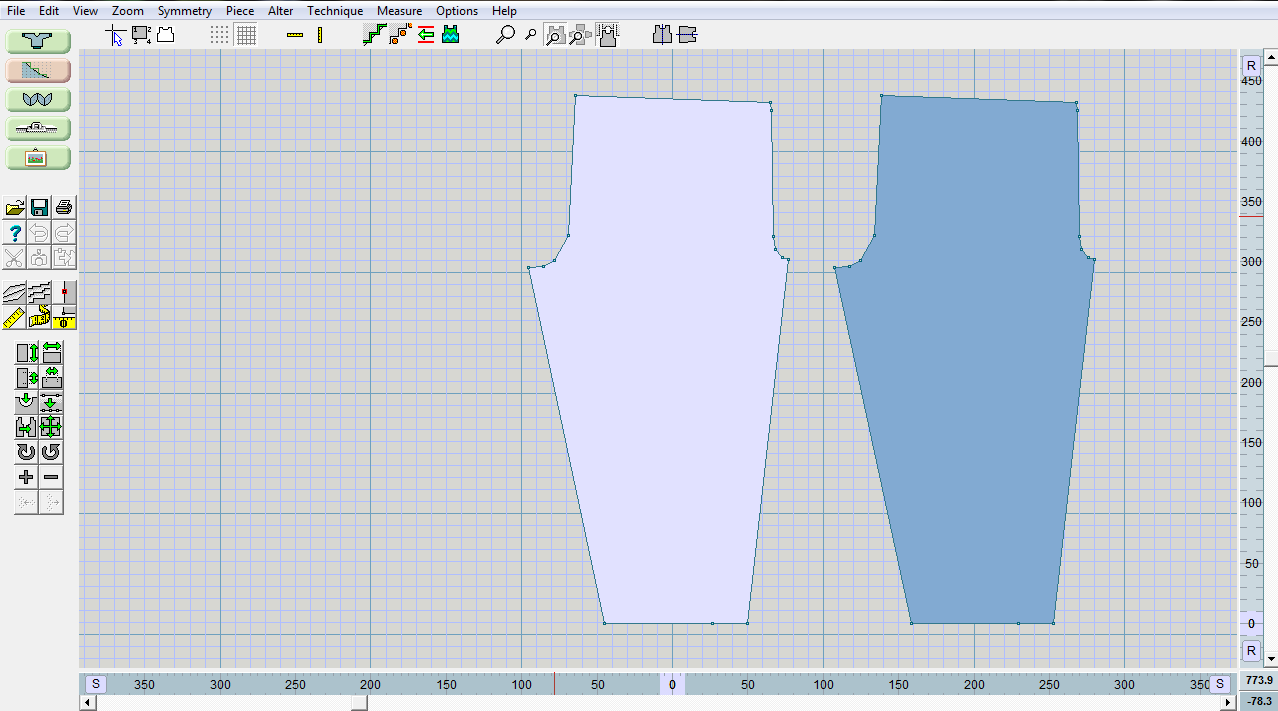The width and height of the screenshot is (1278, 711).
Task: Open the Symmetry menu
Action: pyautogui.click(x=185, y=10)
